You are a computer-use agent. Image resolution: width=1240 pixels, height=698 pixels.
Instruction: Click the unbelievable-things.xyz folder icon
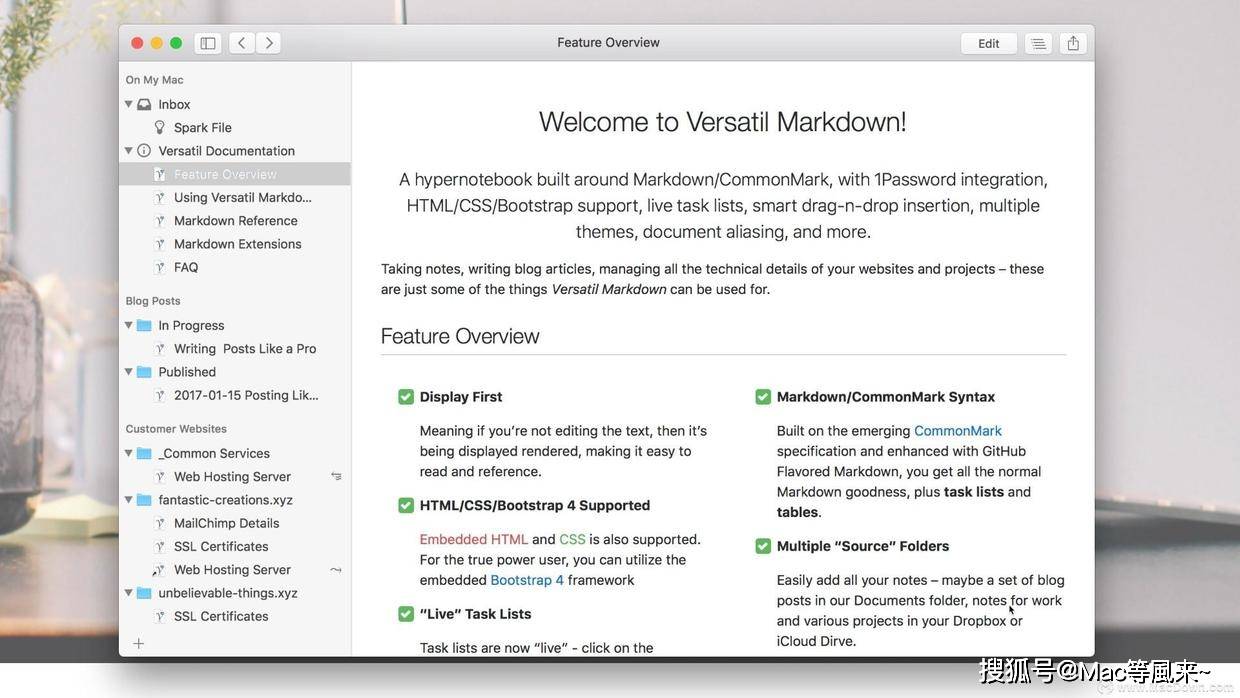click(144, 593)
